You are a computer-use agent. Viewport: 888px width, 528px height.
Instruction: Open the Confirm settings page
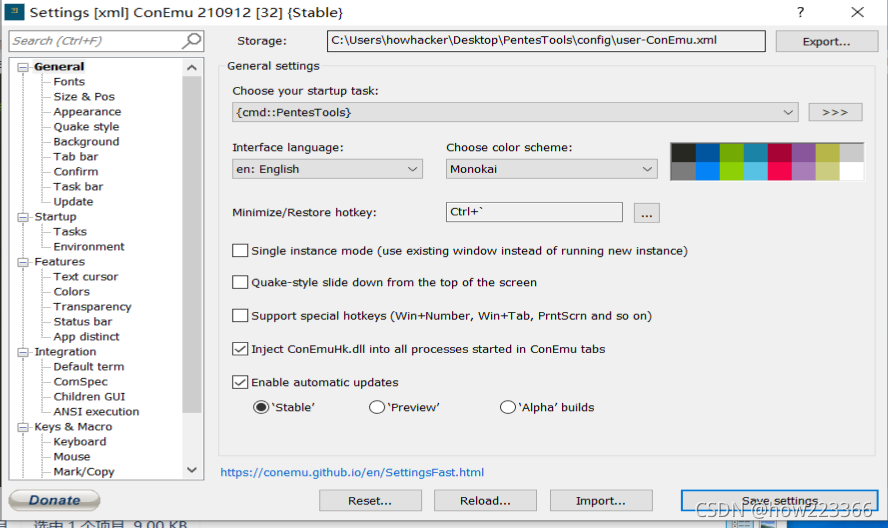click(x=76, y=172)
